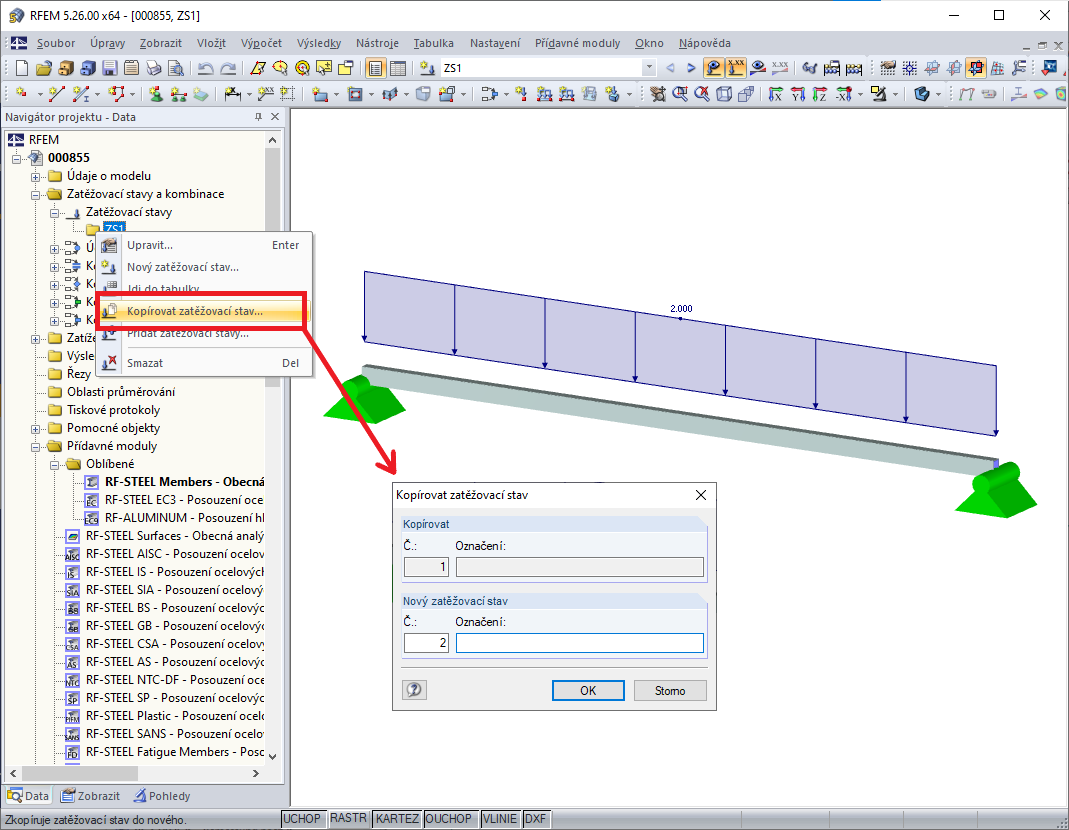Collapse Zatěžovací stavy a kombinace folder

click(35, 194)
